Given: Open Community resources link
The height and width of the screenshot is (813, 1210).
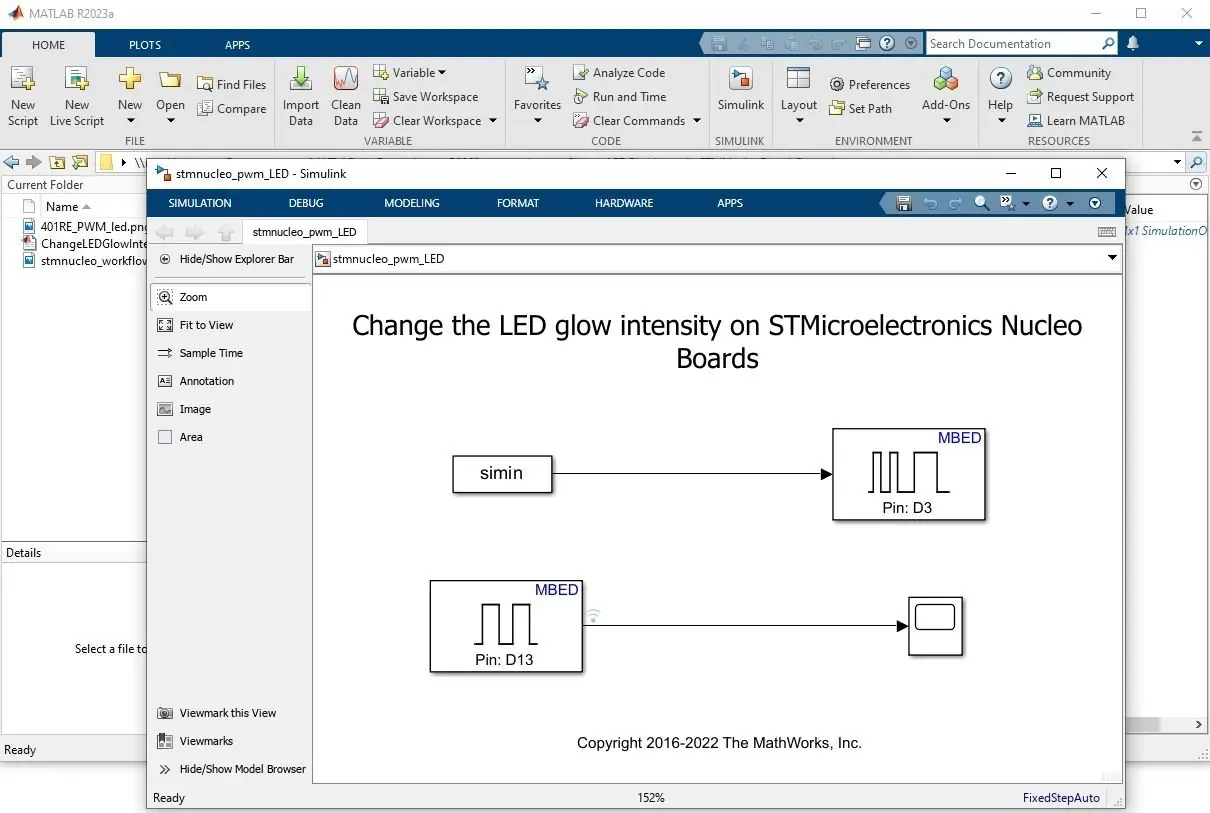Looking at the screenshot, I should (1069, 73).
